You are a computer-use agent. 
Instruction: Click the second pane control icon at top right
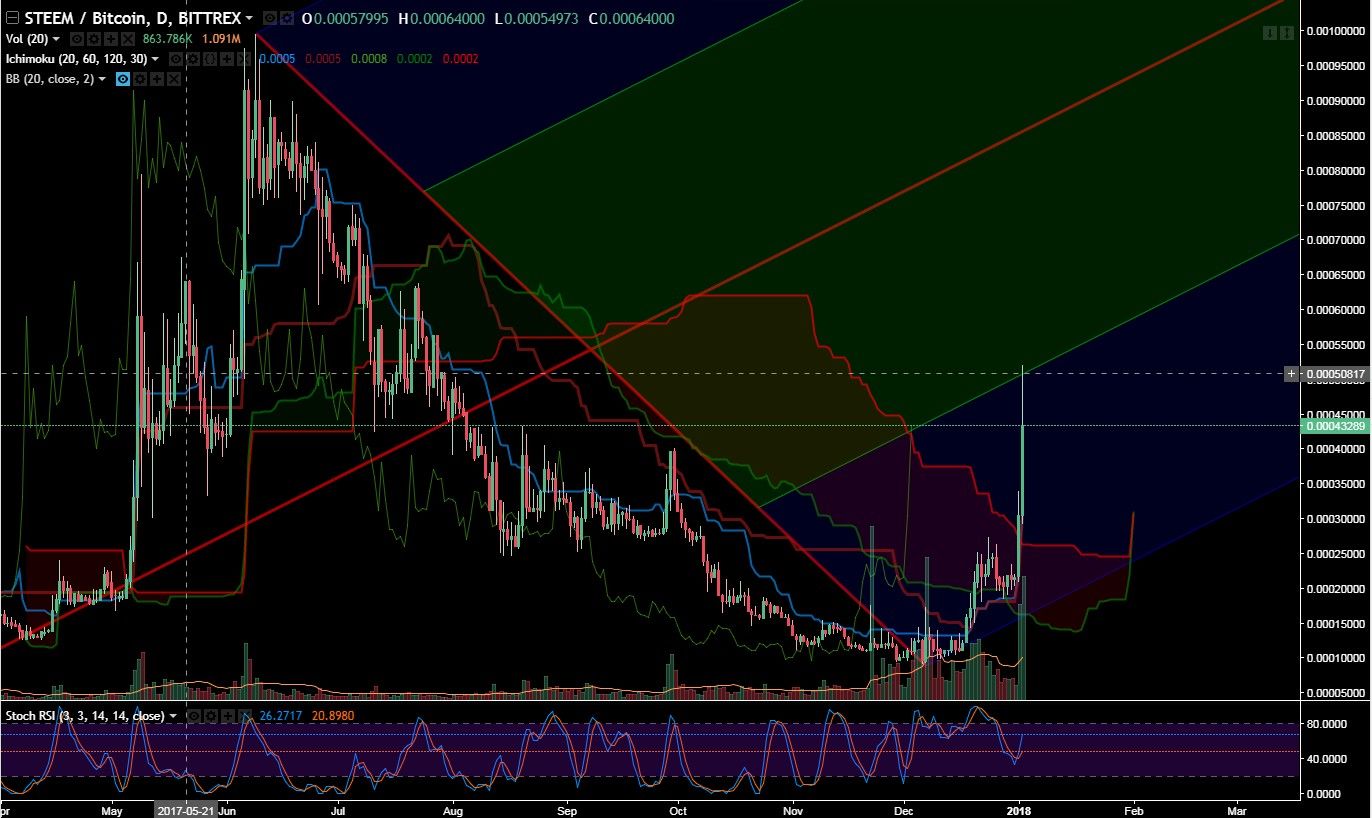pyautogui.click(x=1285, y=33)
